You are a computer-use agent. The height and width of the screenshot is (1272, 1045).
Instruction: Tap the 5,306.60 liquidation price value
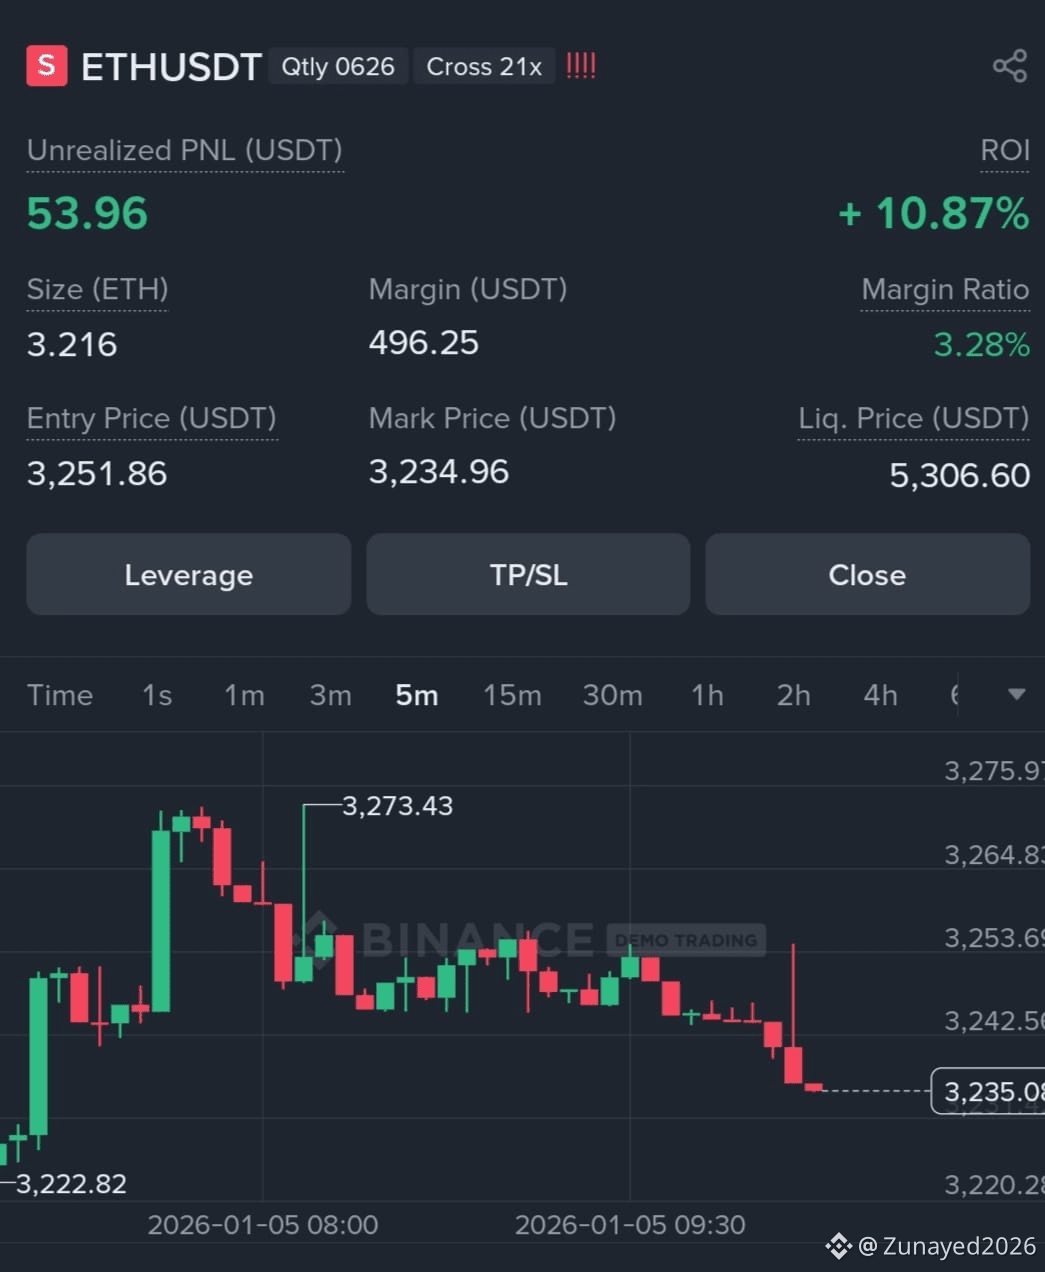[x=960, y=475]
